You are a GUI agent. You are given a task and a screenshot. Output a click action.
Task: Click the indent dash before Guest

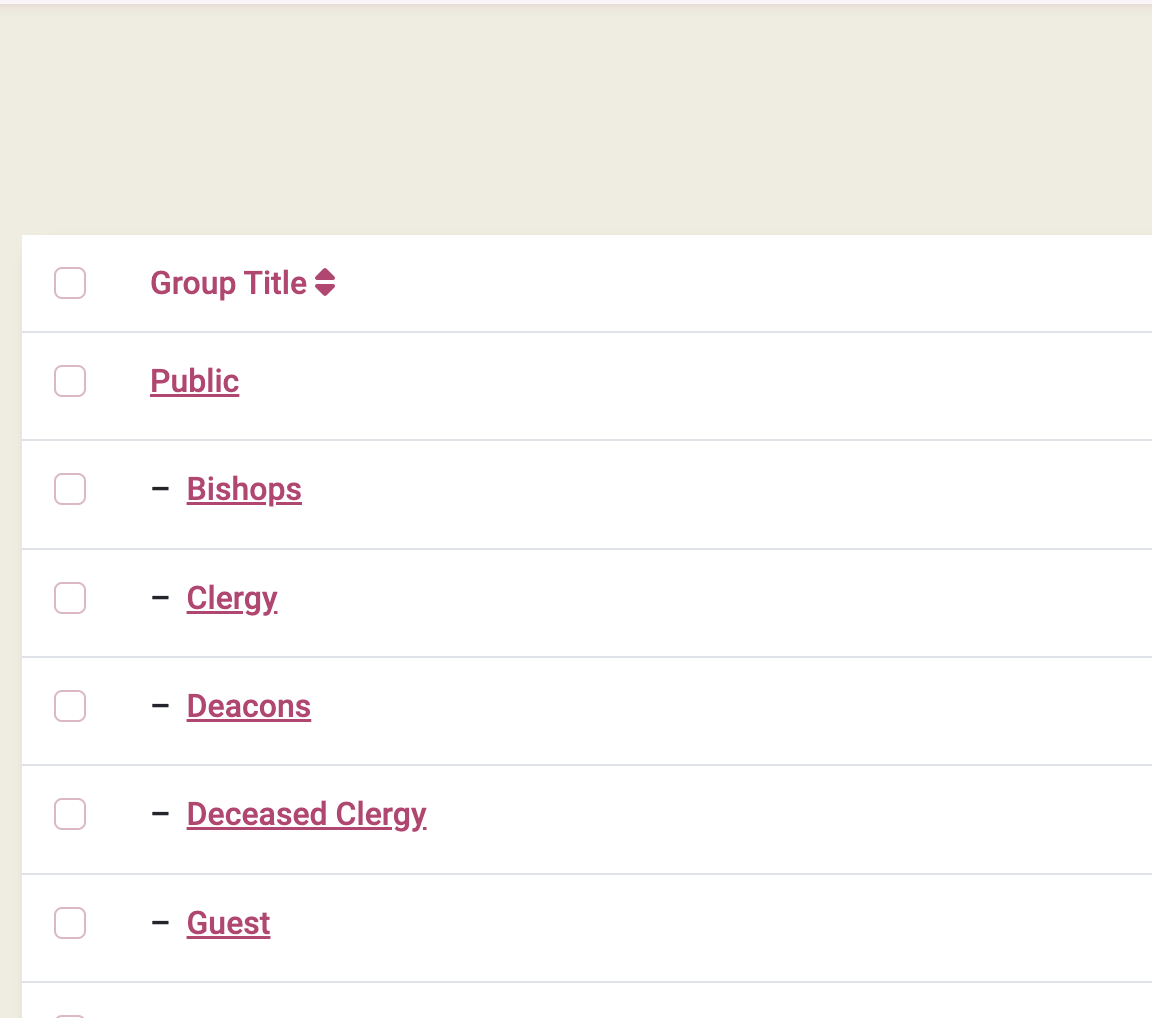(160, 923)
